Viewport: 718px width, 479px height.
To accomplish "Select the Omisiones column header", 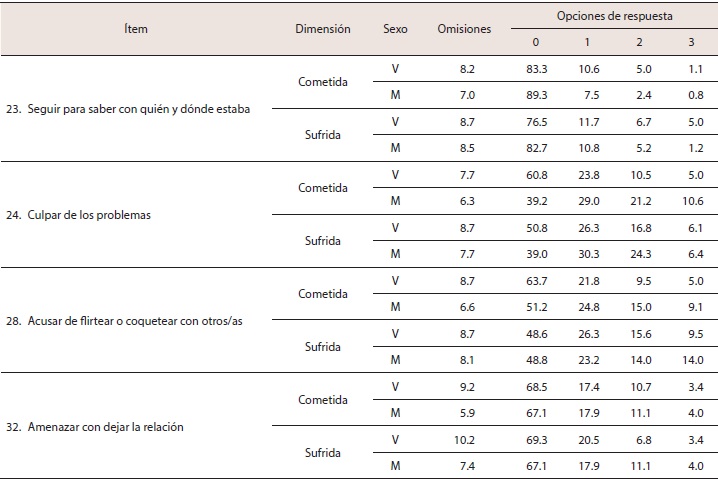I will [464, 29].
